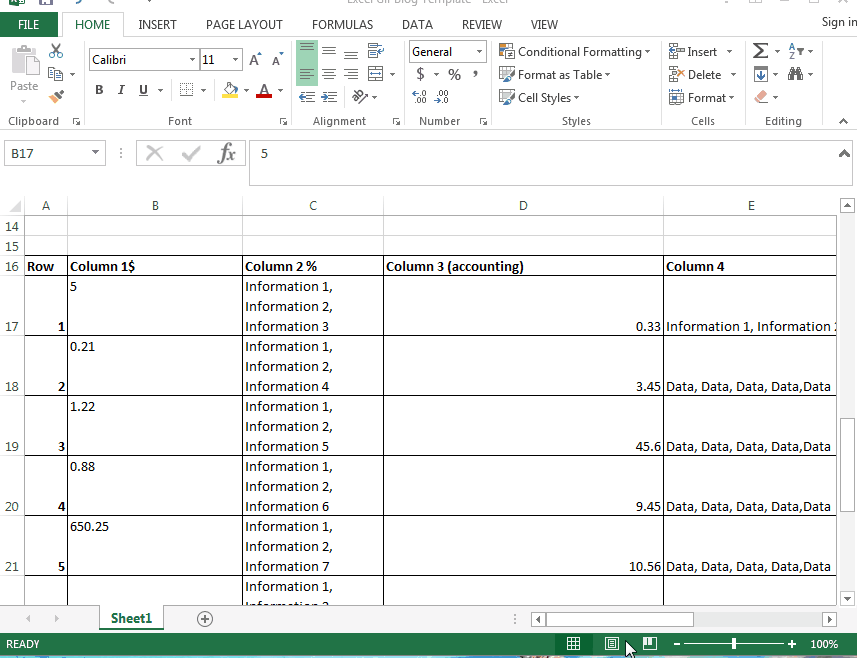Set Bottom Align vertical alignment
Screen dimensions: 857x658
point(351,53)
